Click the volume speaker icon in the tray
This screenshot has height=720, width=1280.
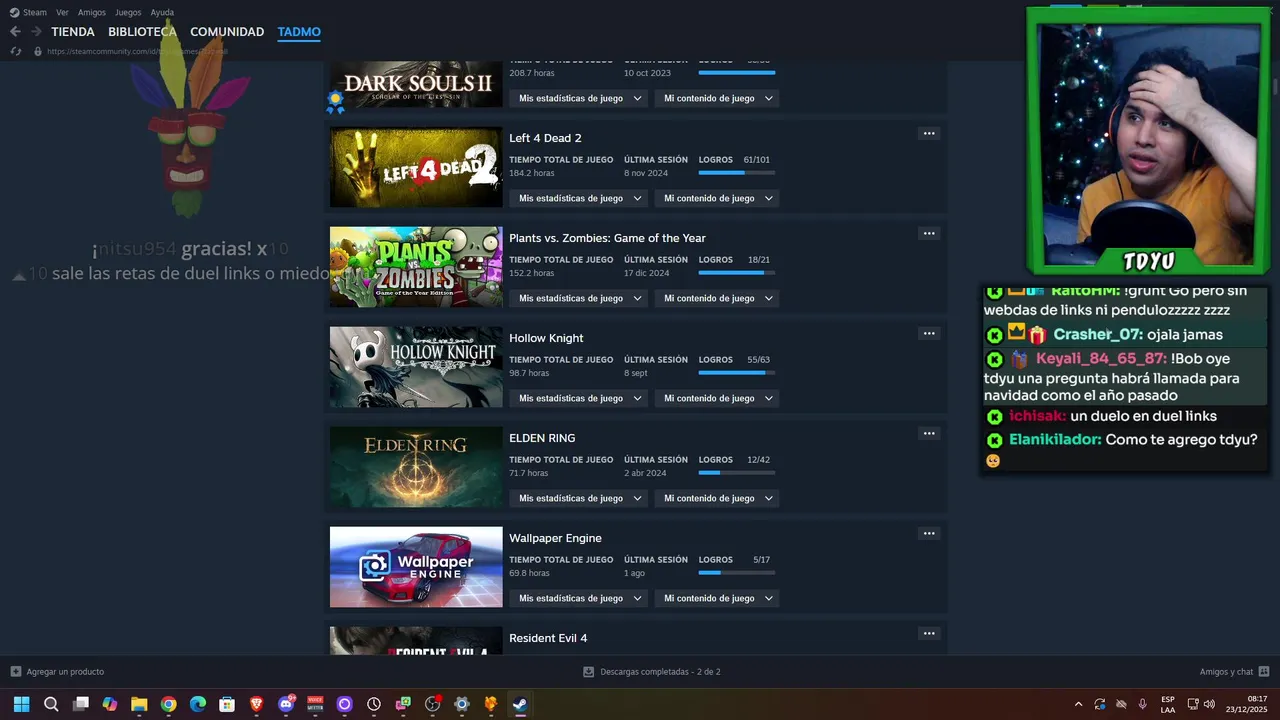[1210, 704]
